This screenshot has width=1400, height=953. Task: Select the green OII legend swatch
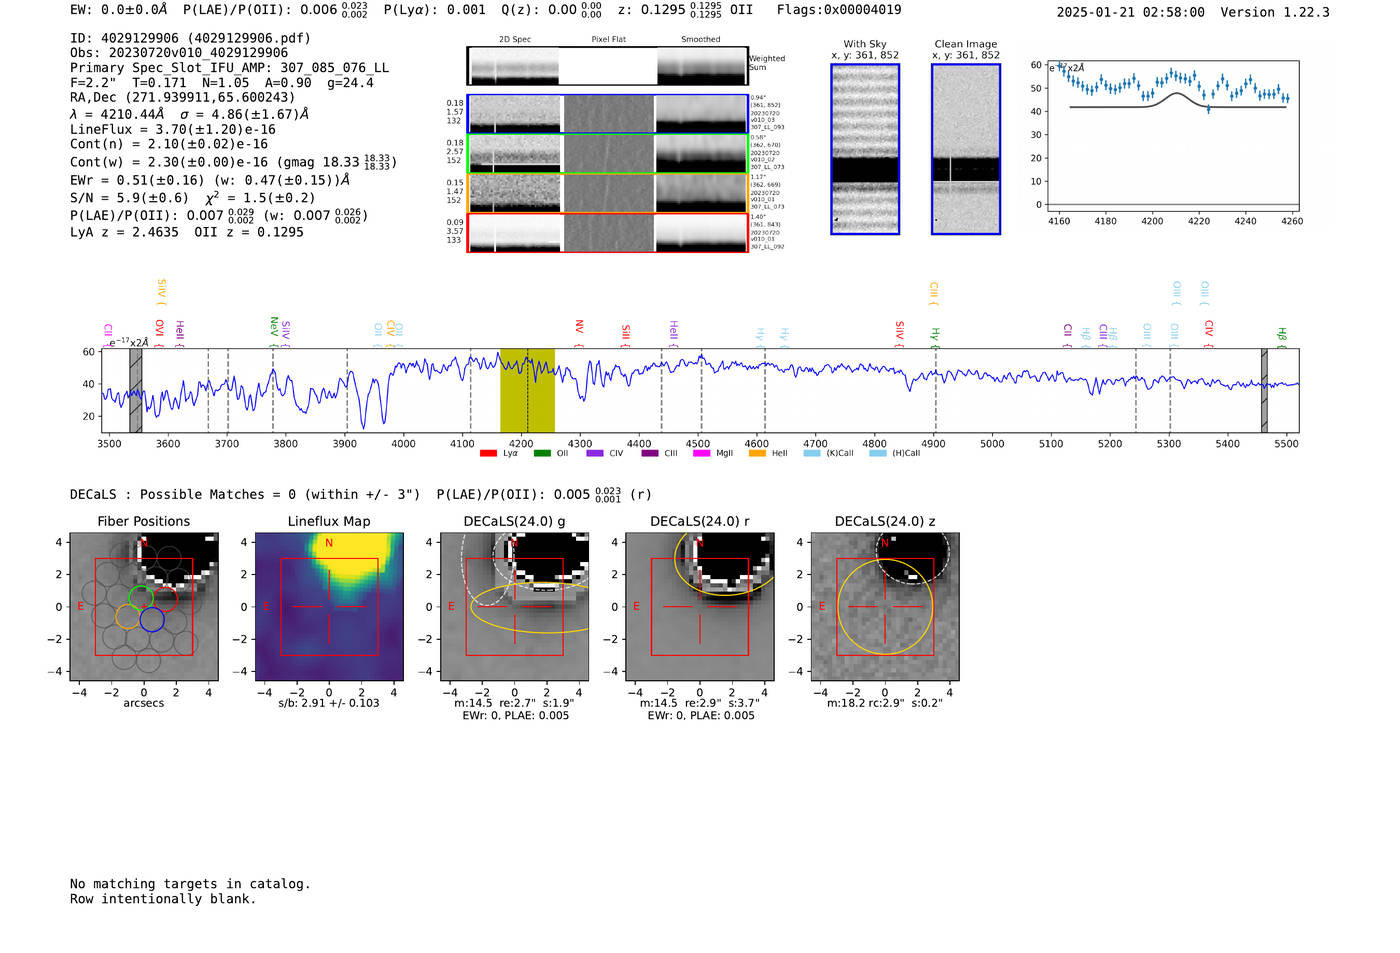point(542,453)
